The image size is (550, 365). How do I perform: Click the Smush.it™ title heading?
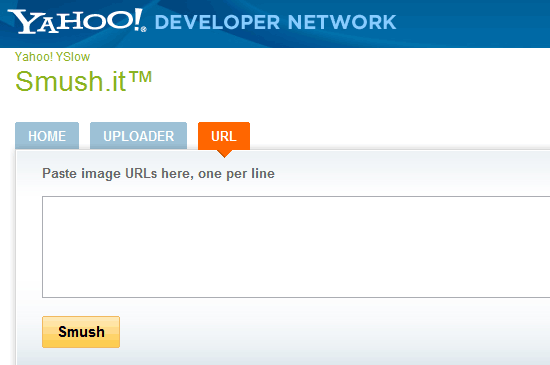tap(83, 81)
